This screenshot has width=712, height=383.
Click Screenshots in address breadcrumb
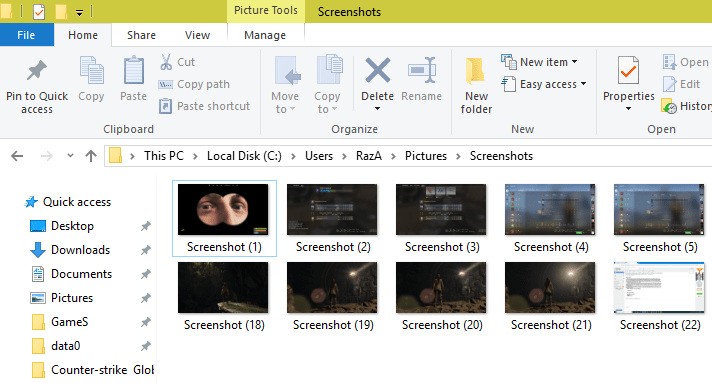point(501,156)
